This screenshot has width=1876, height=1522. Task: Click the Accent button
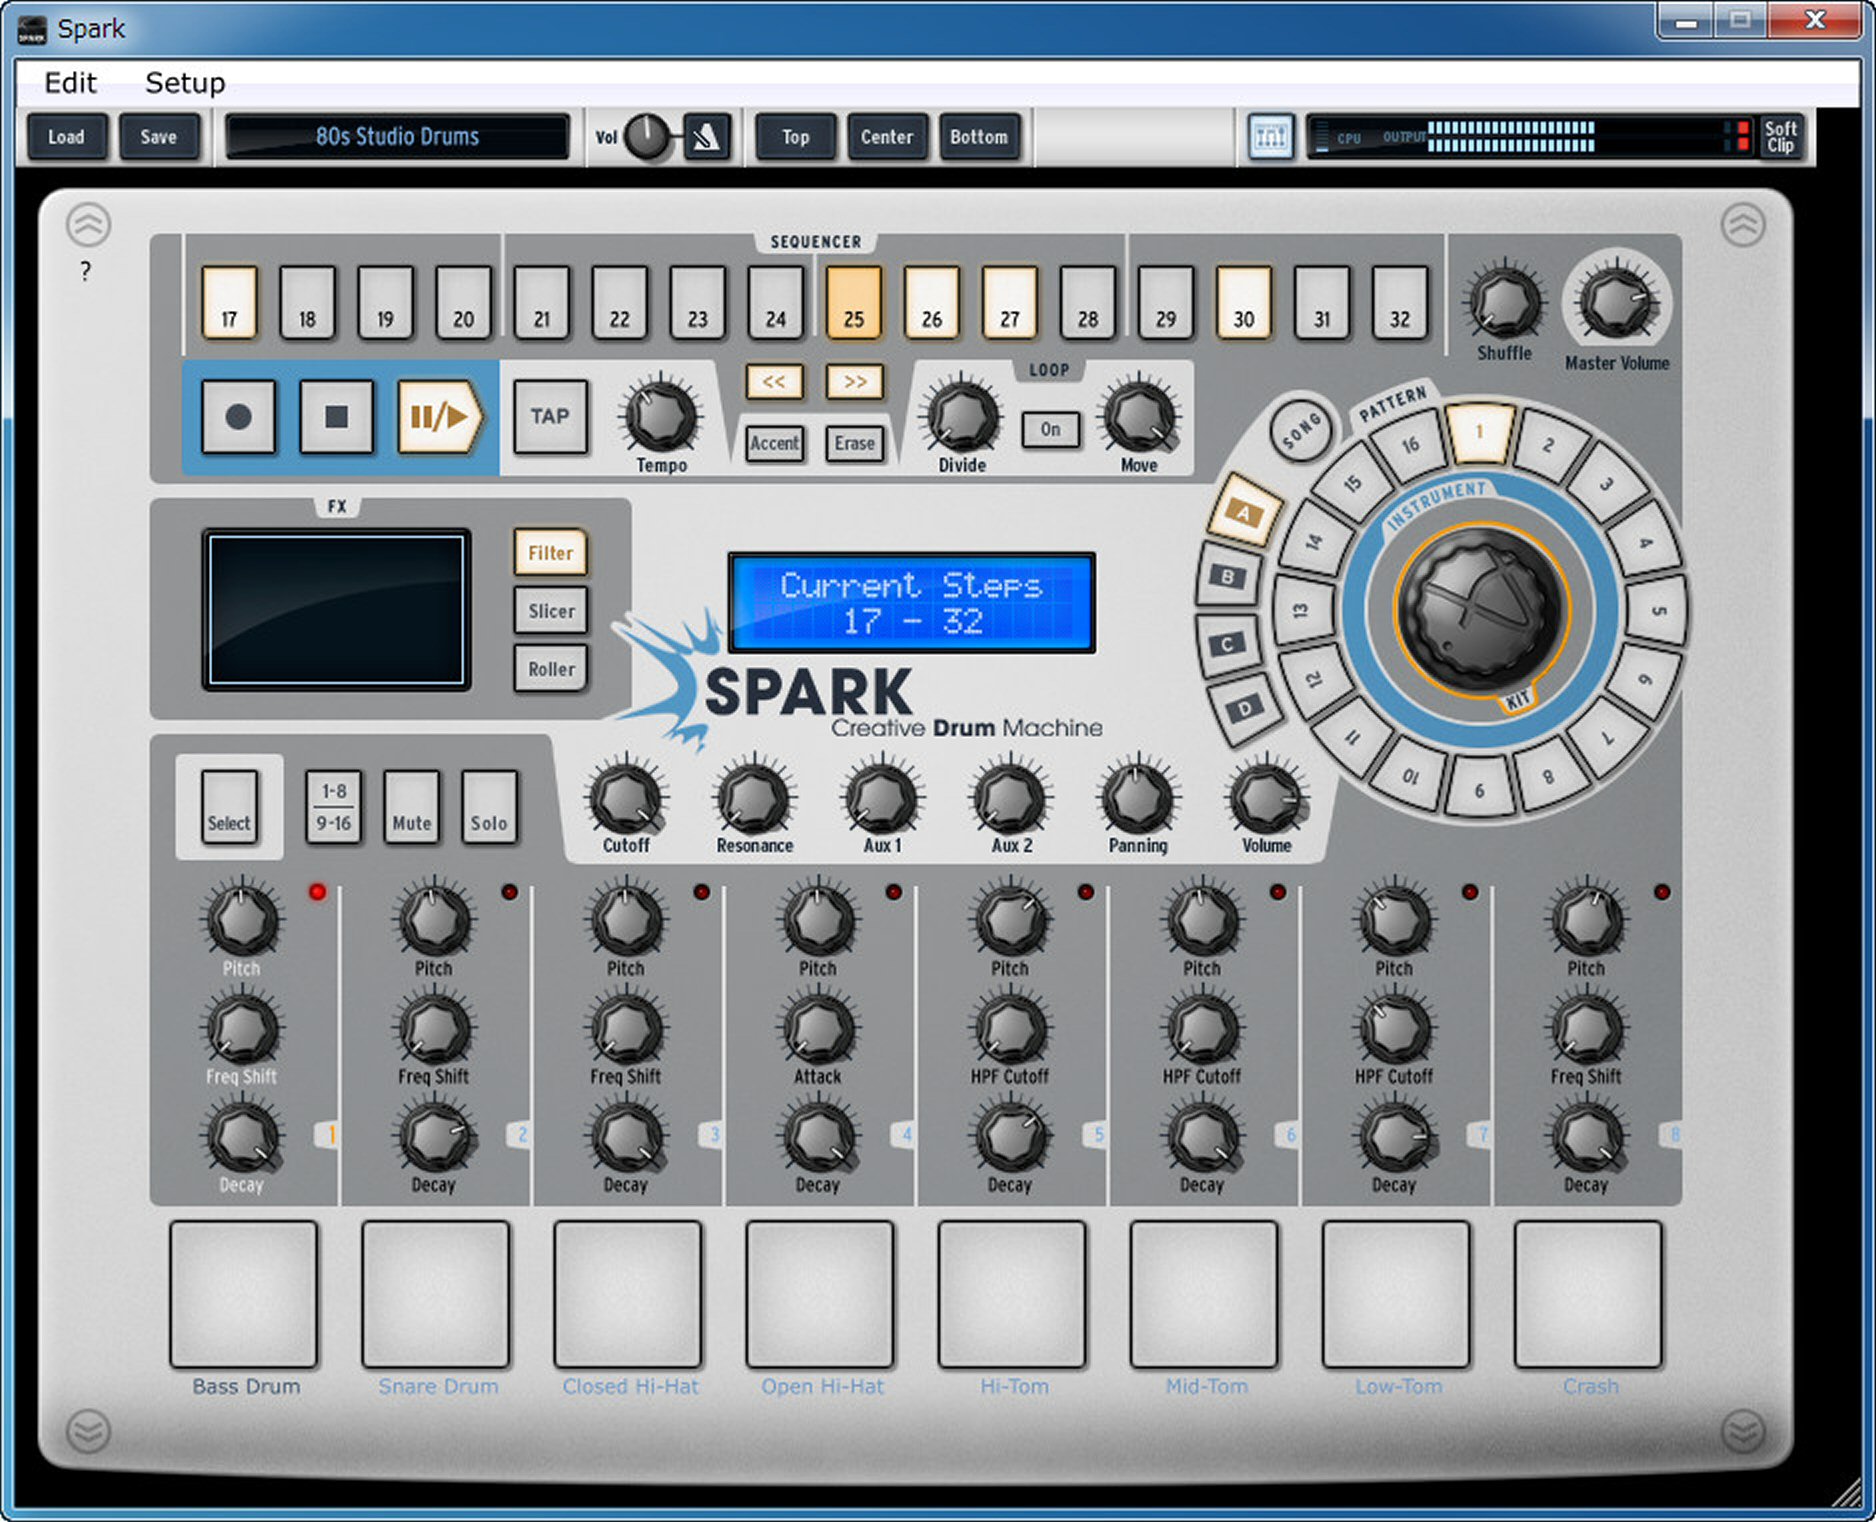pyautogui.click(x=774, y=443)
